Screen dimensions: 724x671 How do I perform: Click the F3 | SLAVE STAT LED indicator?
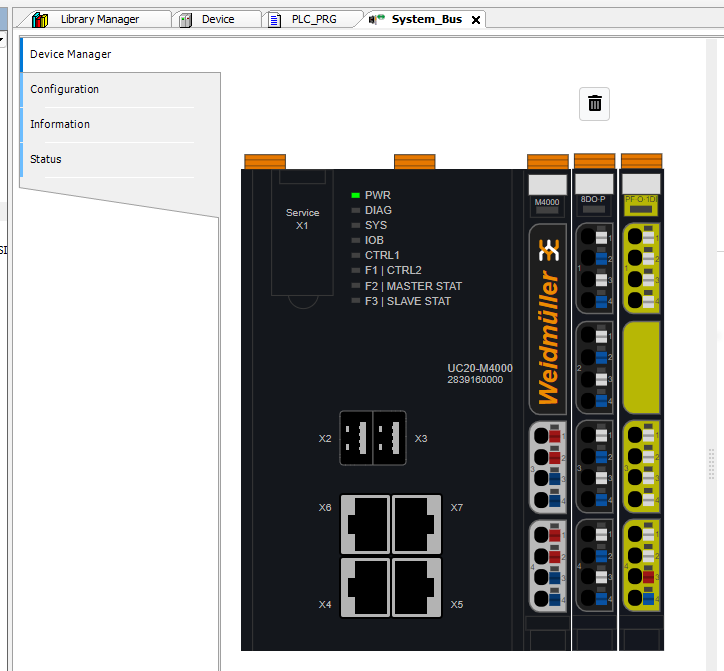pos(355,301)
